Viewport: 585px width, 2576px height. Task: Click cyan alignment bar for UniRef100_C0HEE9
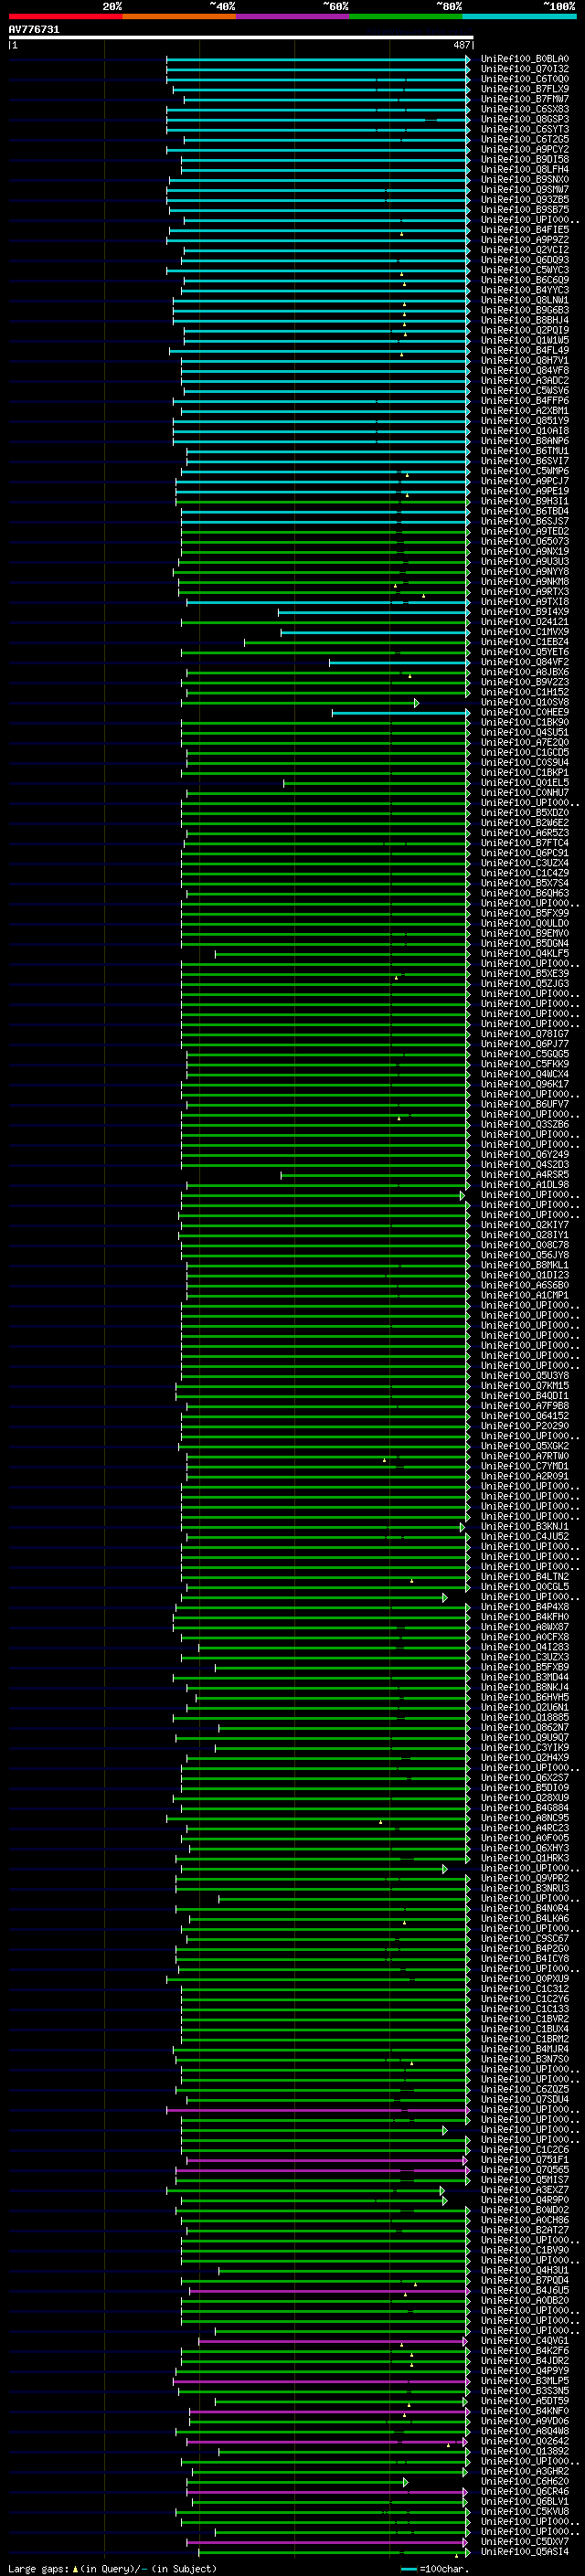coord(400,712)
